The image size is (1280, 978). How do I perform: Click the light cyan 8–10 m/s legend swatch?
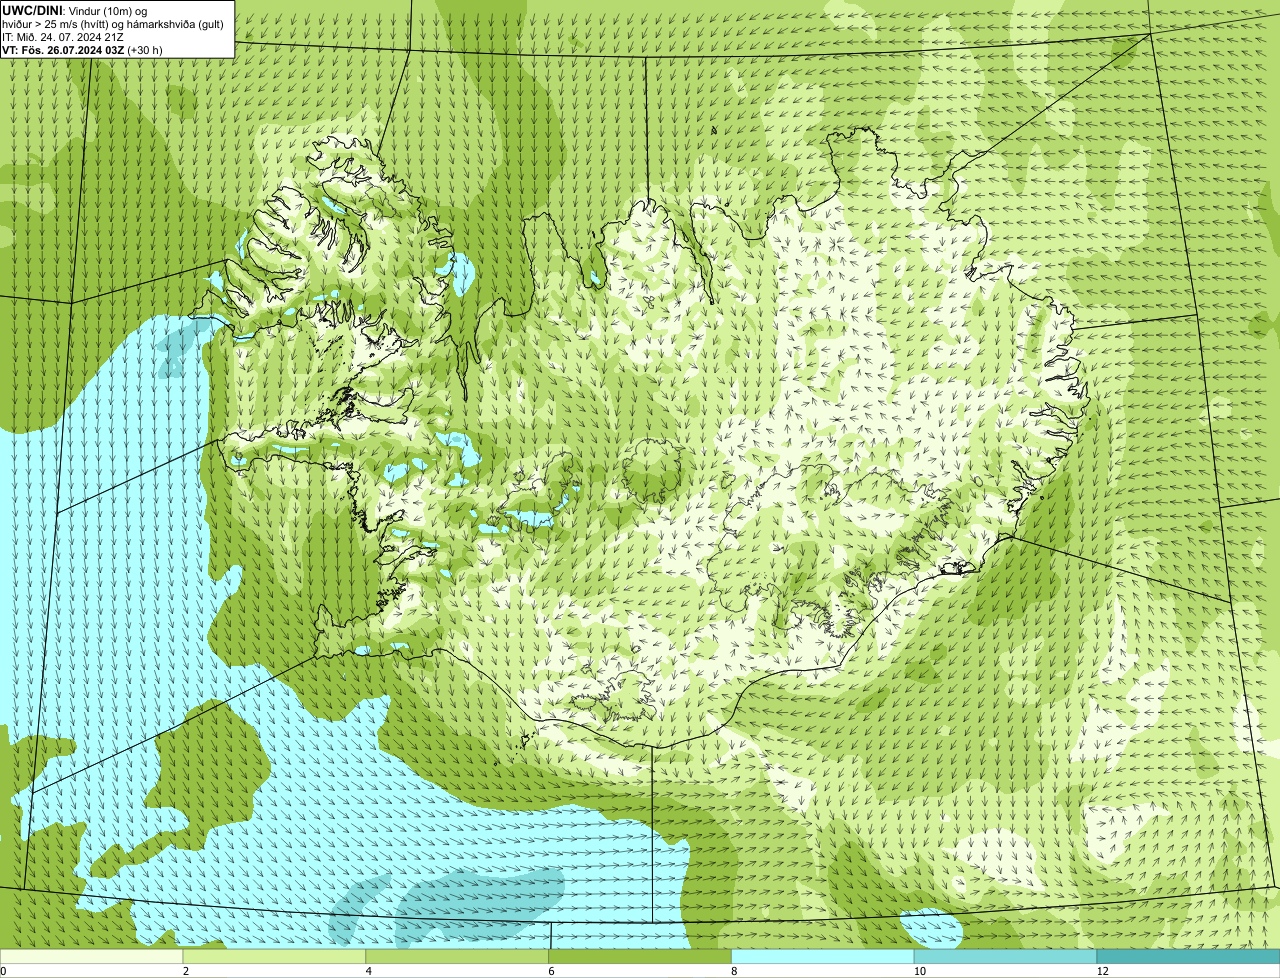pos(823,957)
